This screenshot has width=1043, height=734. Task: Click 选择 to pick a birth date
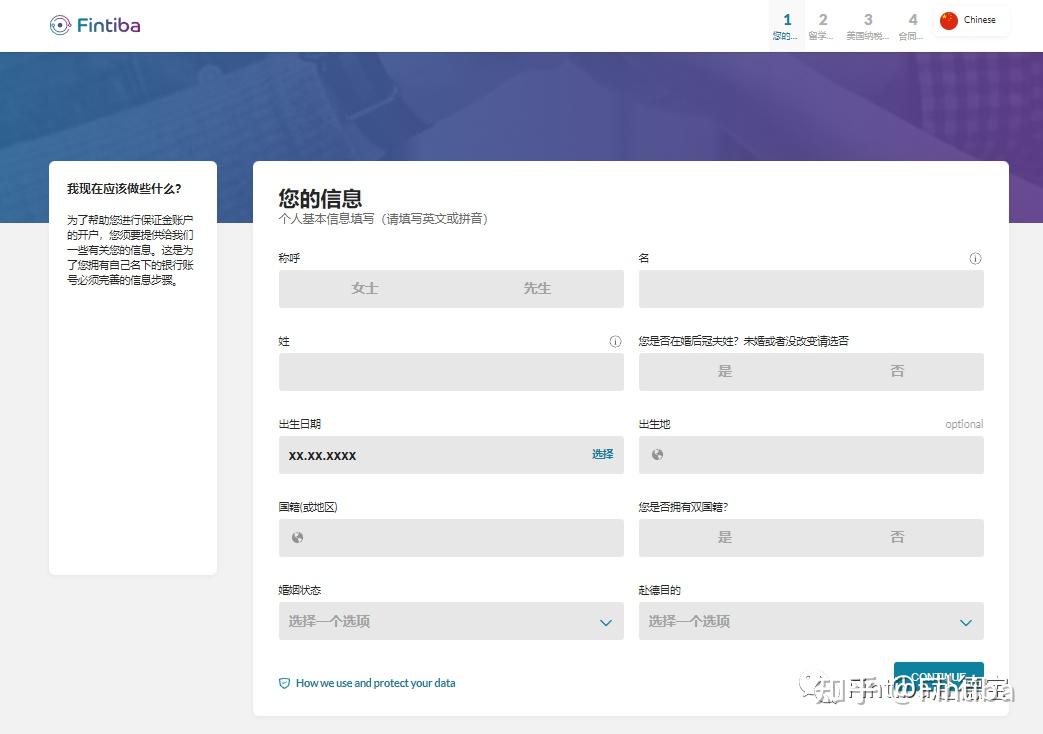601,455
